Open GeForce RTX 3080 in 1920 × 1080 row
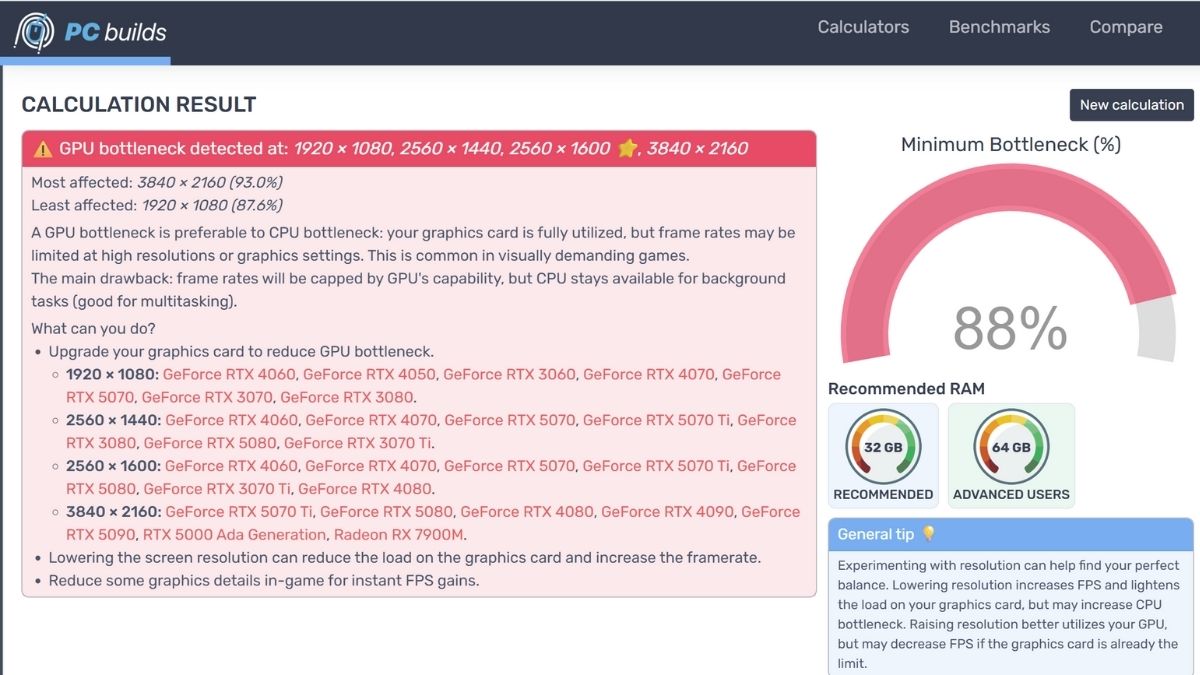Image resolution: width=1200 pixels, height=675 pixels. [x=346, y=397]
